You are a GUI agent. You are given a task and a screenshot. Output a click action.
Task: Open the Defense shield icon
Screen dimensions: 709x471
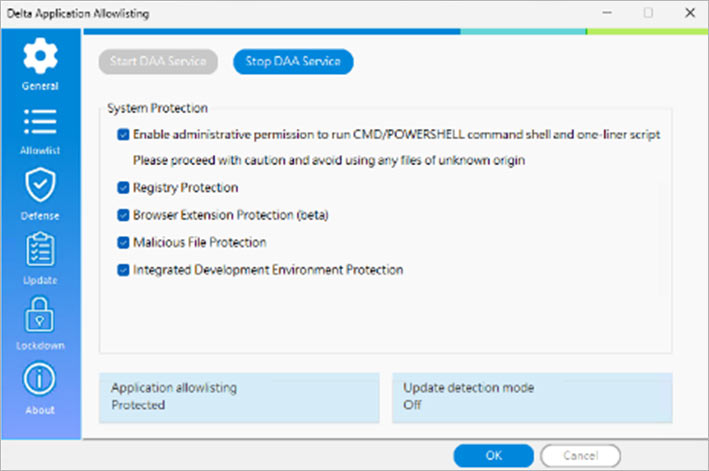[40, 185]
